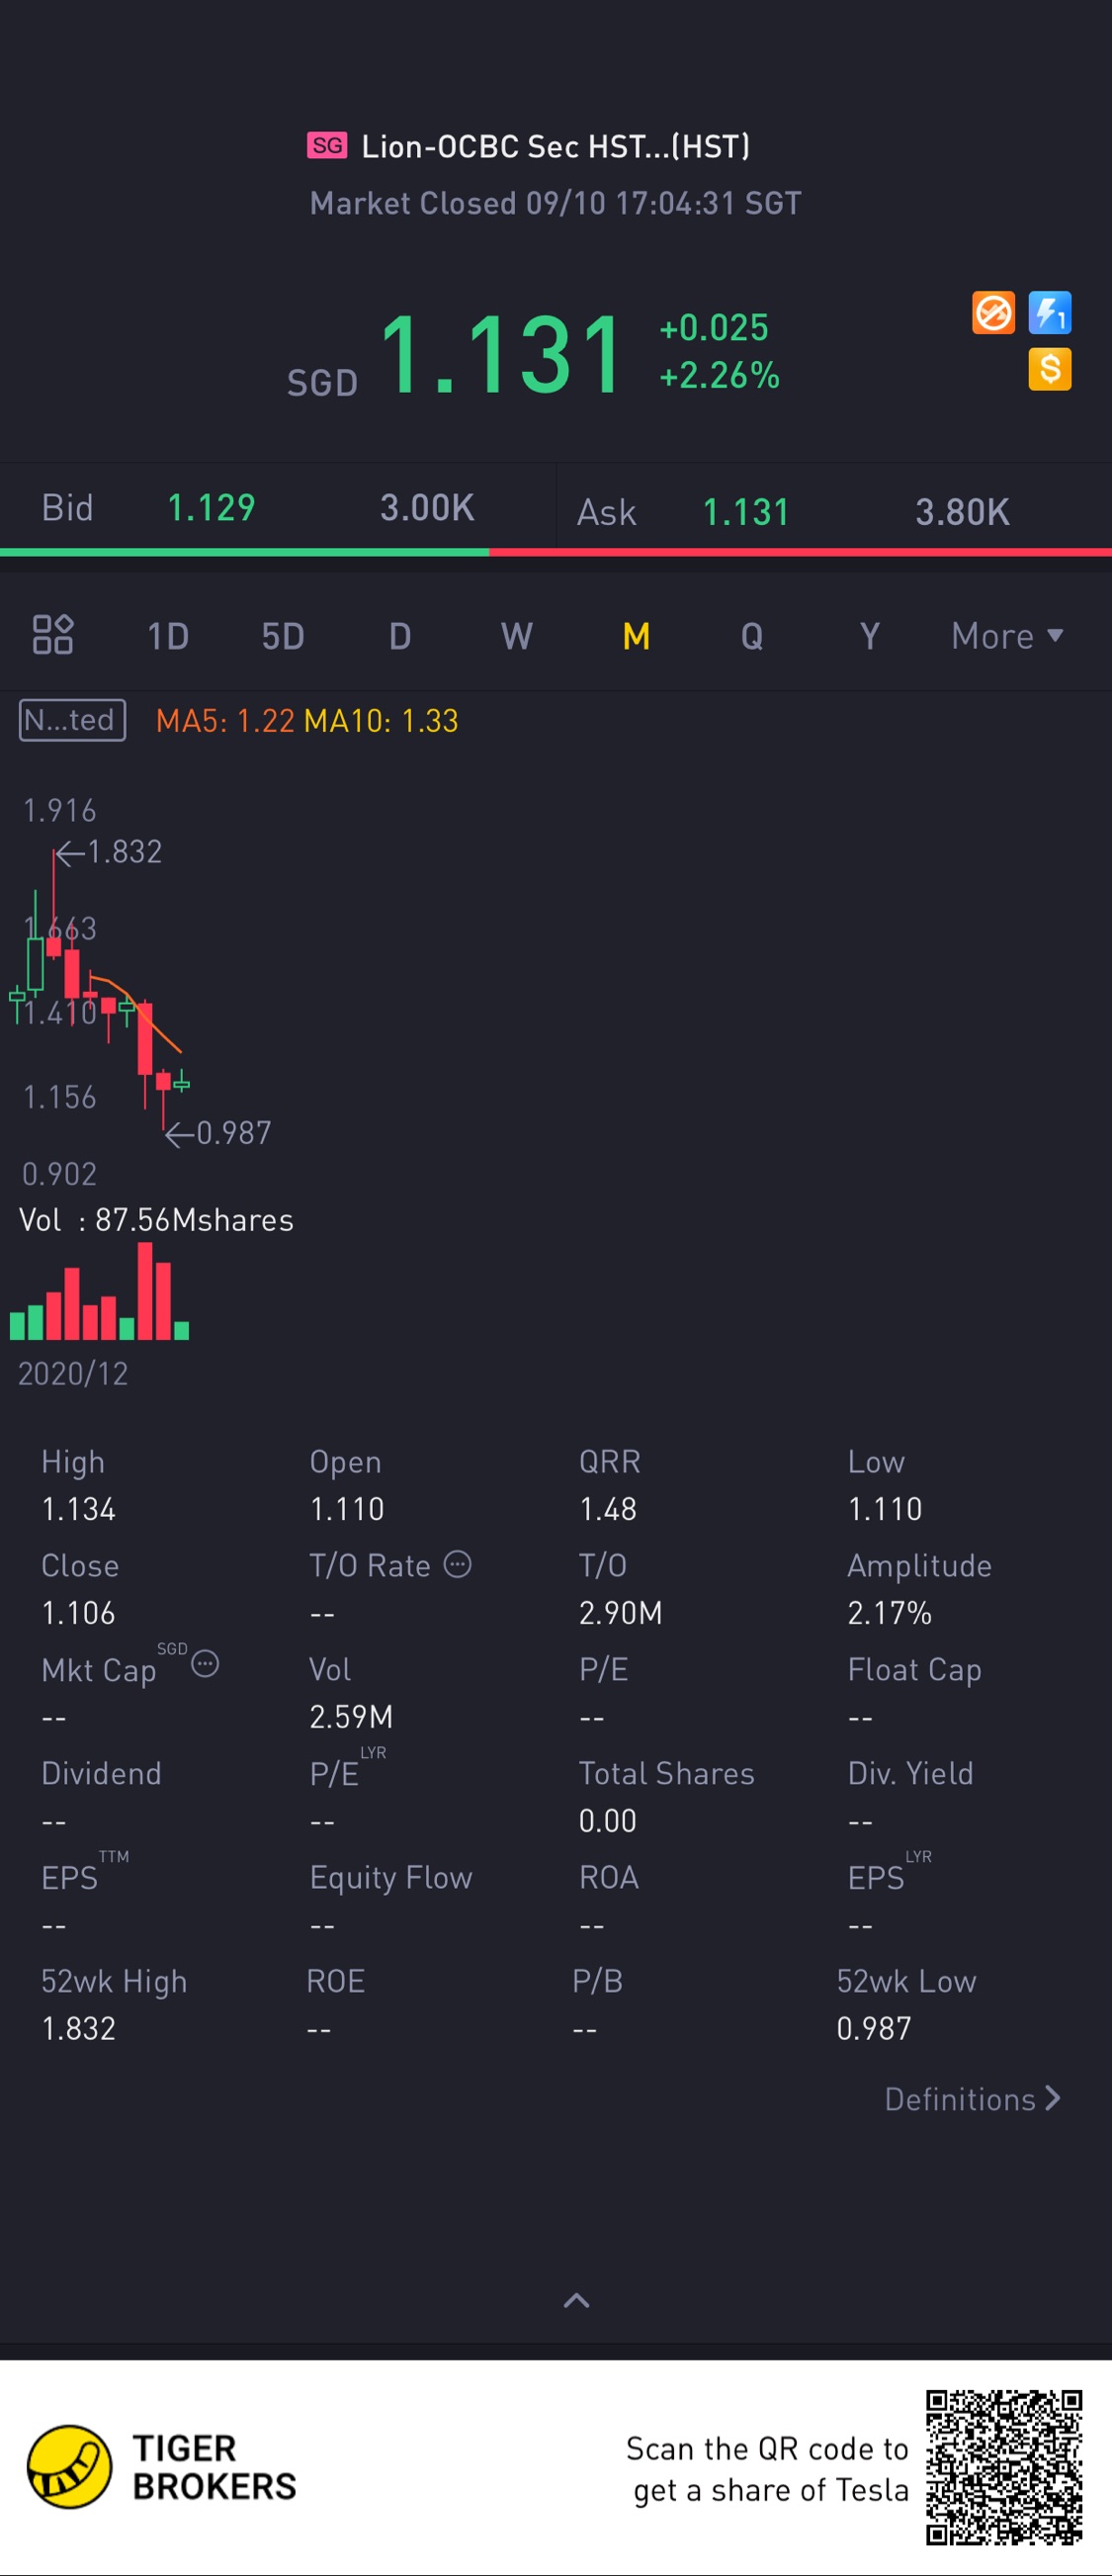Open the Mkt Cap currency options icon
The width and height of the screenshot is (1112, 2576).
(x=205, y=1663)
